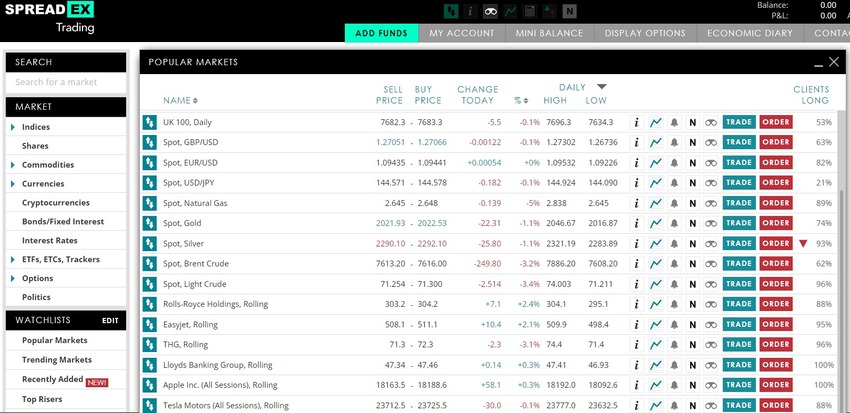Click TRADE button for Spot, Silver
The width and height of the screenshot is (850, 413).
[x=739, y=243]
